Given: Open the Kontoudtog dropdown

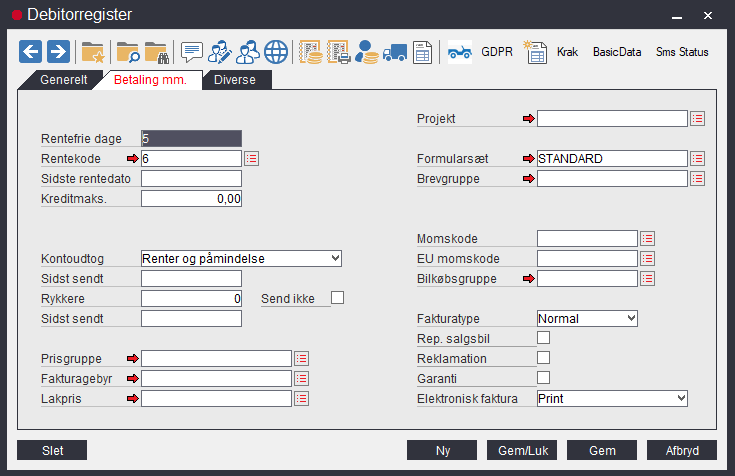Looking at the screenshot, I should point(241,258).
